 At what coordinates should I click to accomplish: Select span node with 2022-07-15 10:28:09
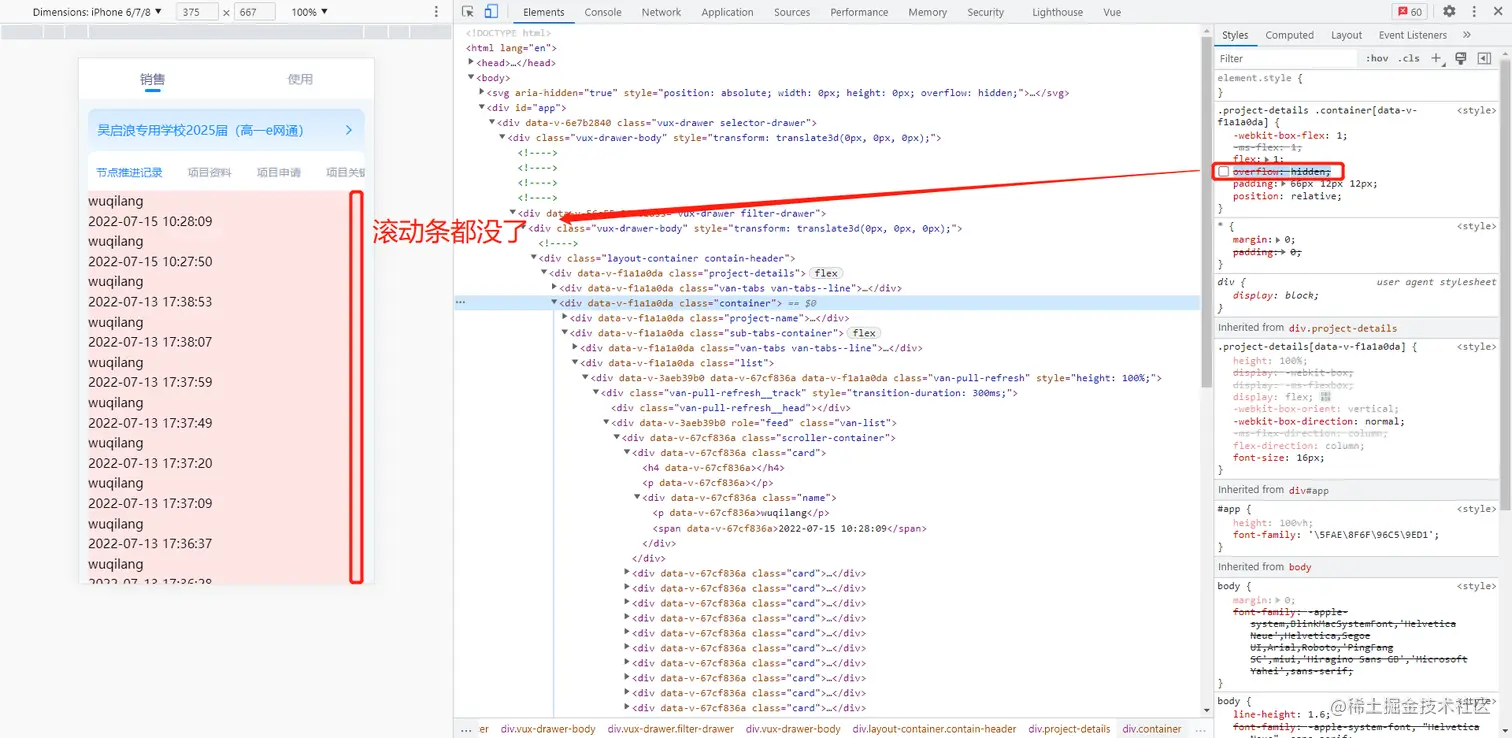click(x=789, y=528)
